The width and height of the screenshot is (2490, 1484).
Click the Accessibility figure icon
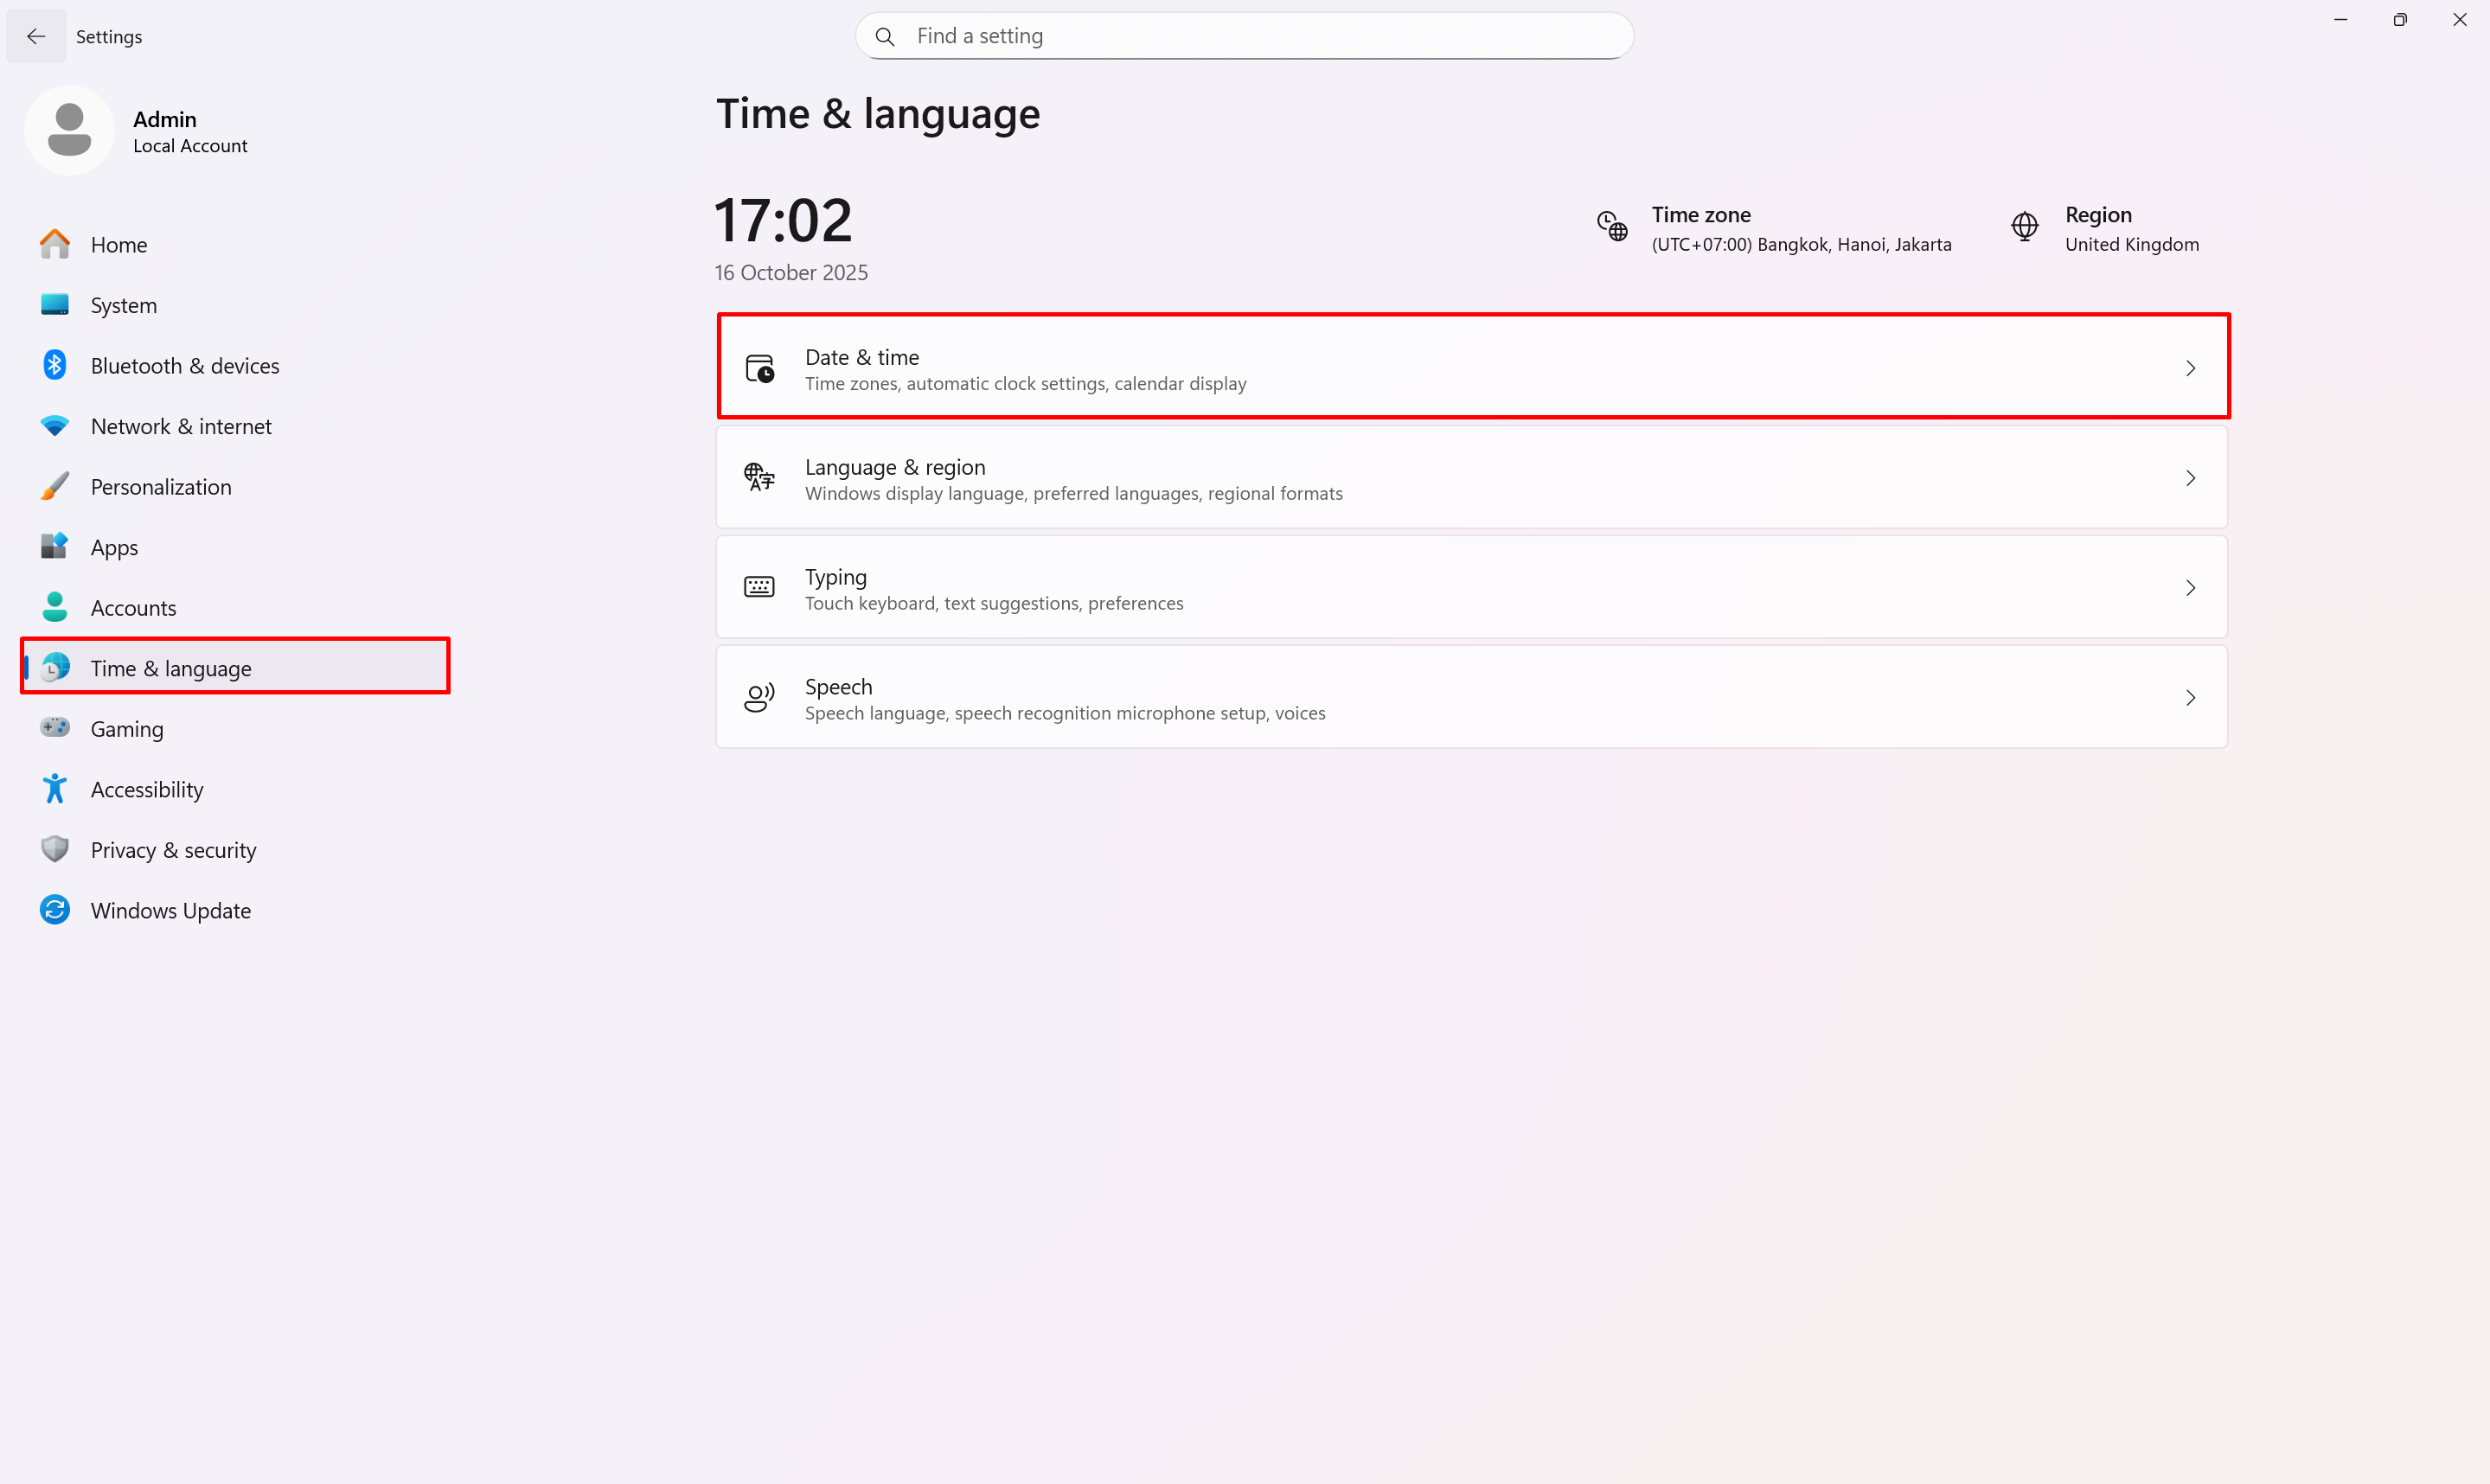point(55,789)
